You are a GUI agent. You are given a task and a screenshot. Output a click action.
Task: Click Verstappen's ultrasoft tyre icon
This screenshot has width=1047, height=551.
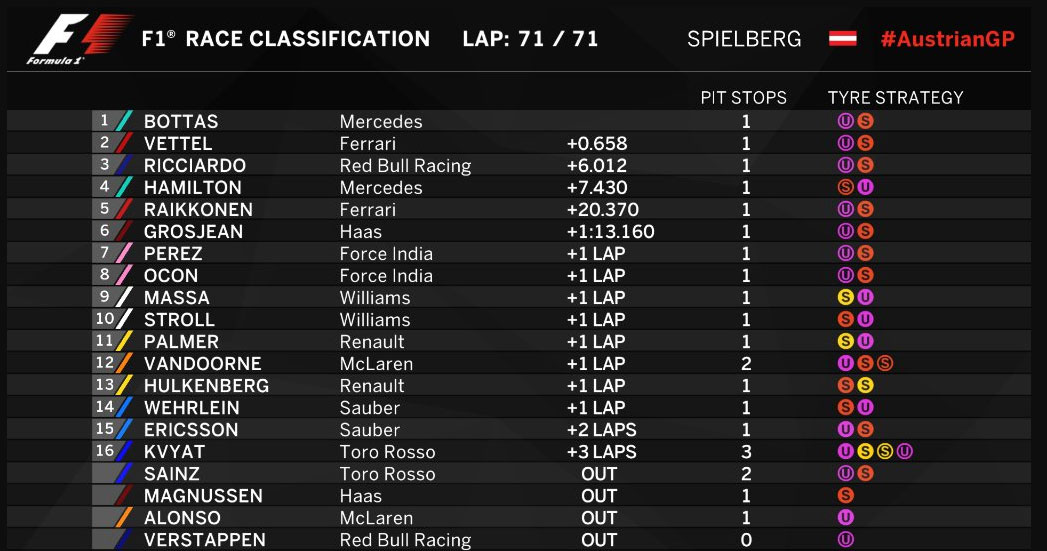pyautogui.click(x=845, y=540)
